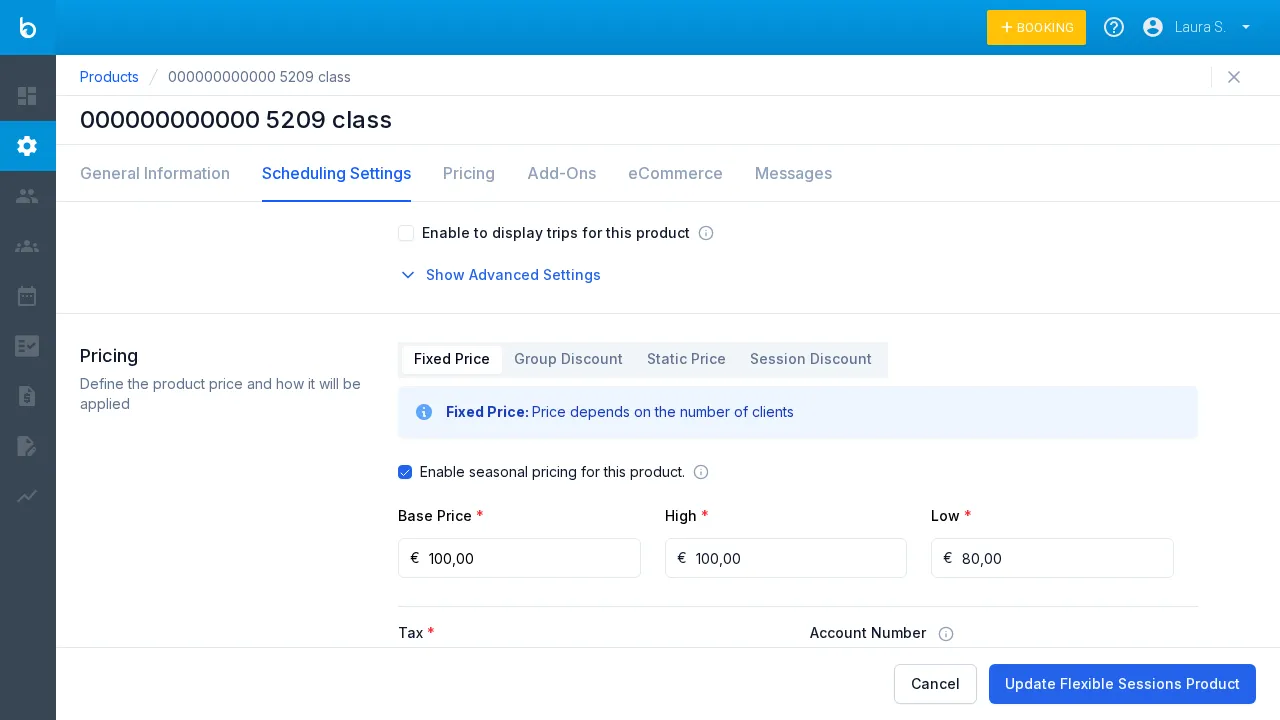This screenshot has height=720, width=1280.
Task: Open the invoices dollar-document icon
Action: [27, 396]
